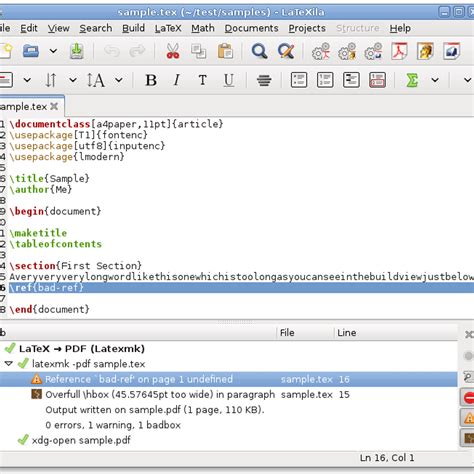Open the Math menu

click(203, 28)
